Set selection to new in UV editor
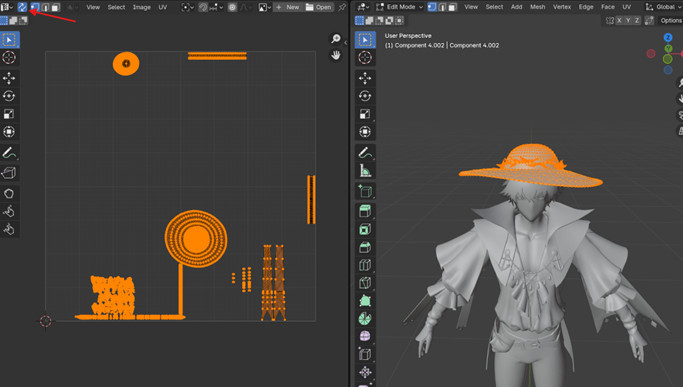683x387 pixels. [4, 20]
